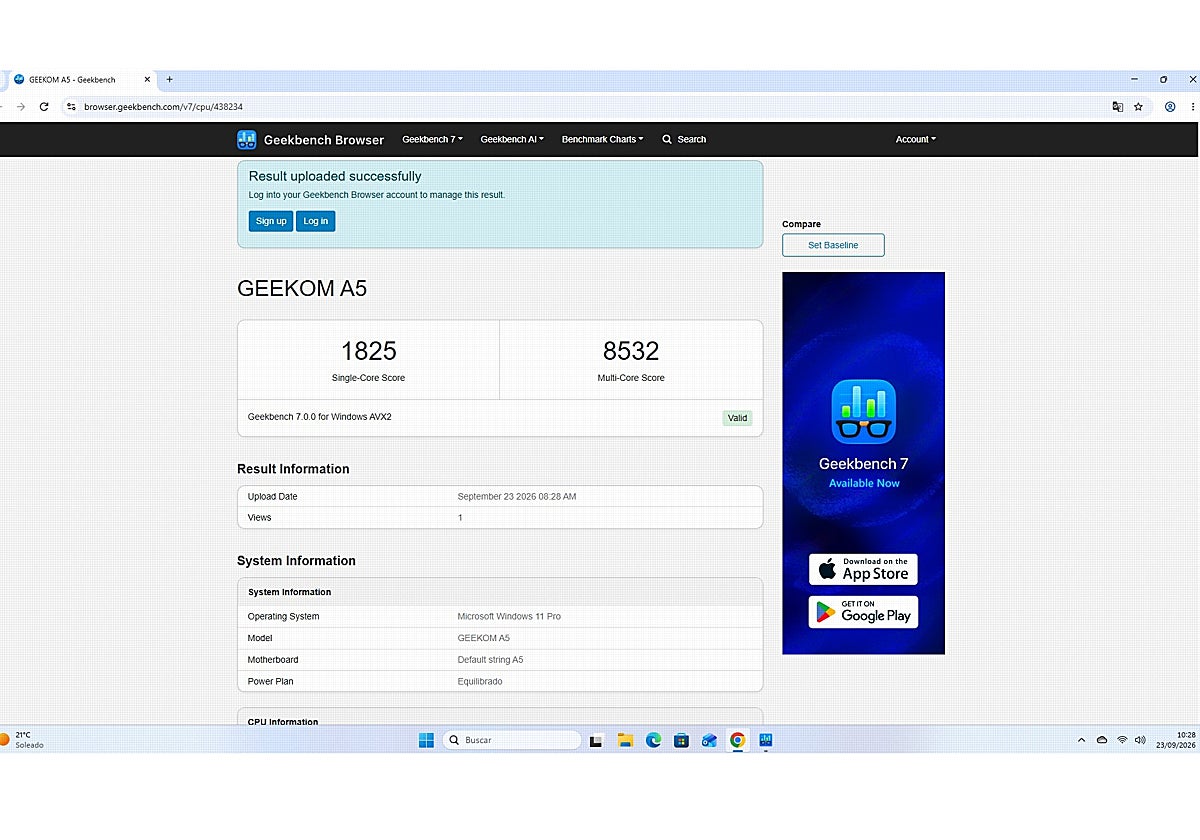Expand the Geekbench AI dropdown menu

[512, 140]
